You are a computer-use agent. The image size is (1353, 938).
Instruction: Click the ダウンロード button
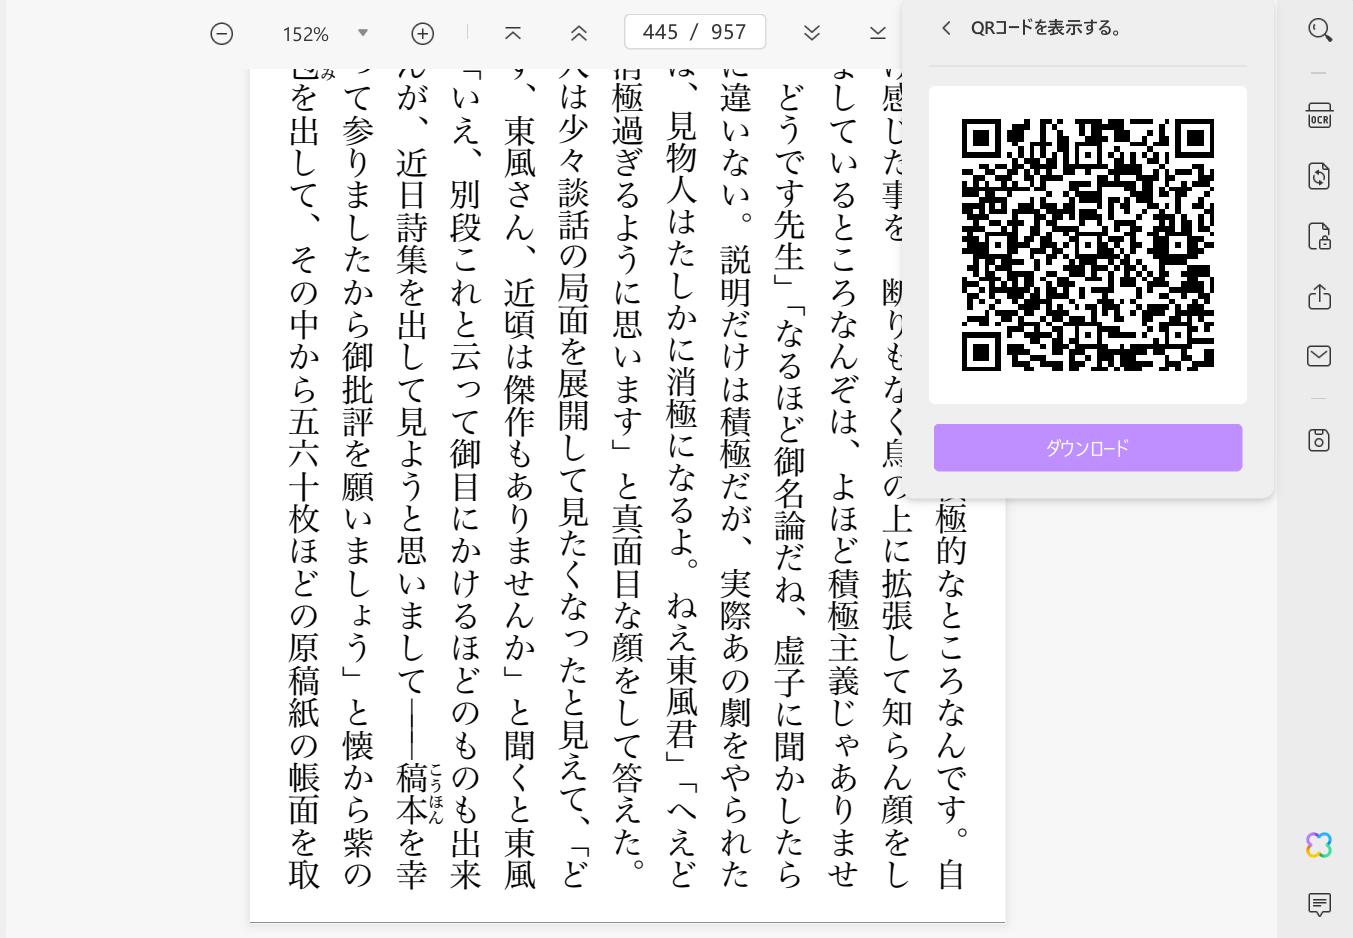[1088, 448]
